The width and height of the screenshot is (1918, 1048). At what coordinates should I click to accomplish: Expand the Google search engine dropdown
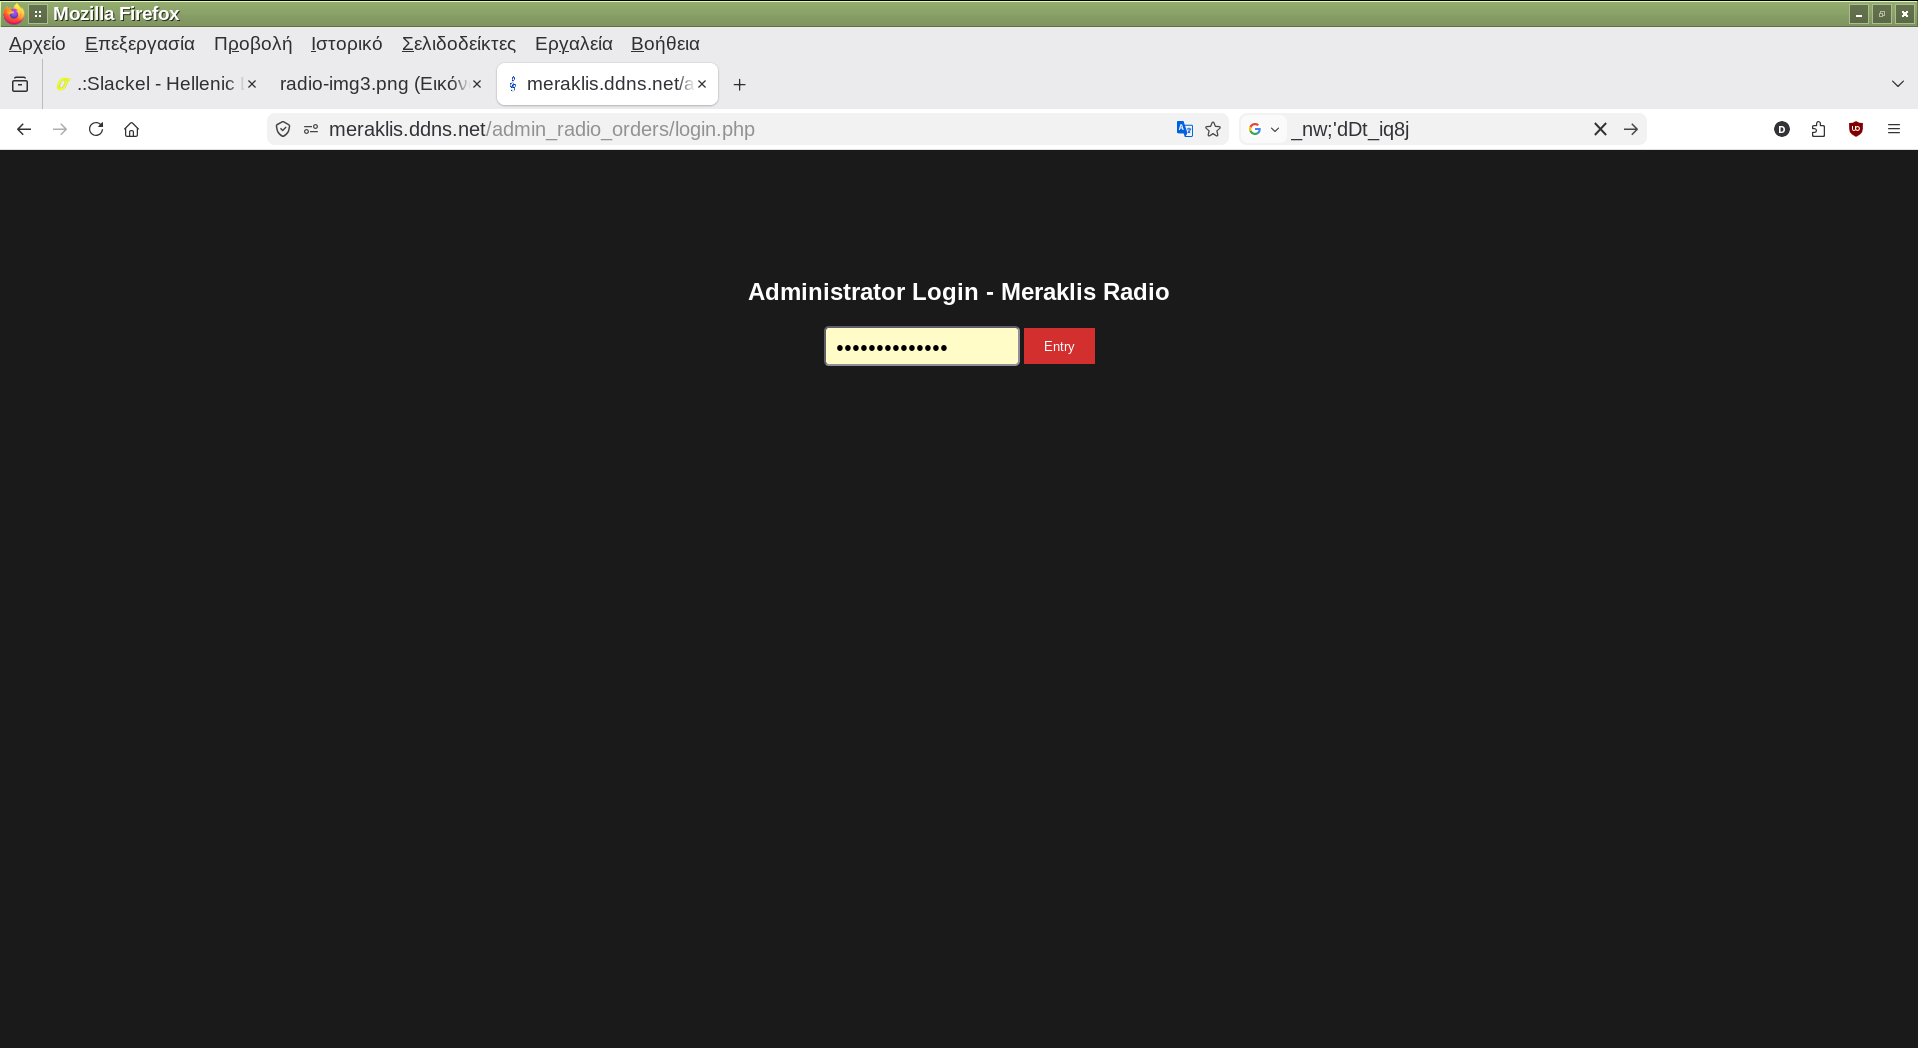tap(1264, 129)
